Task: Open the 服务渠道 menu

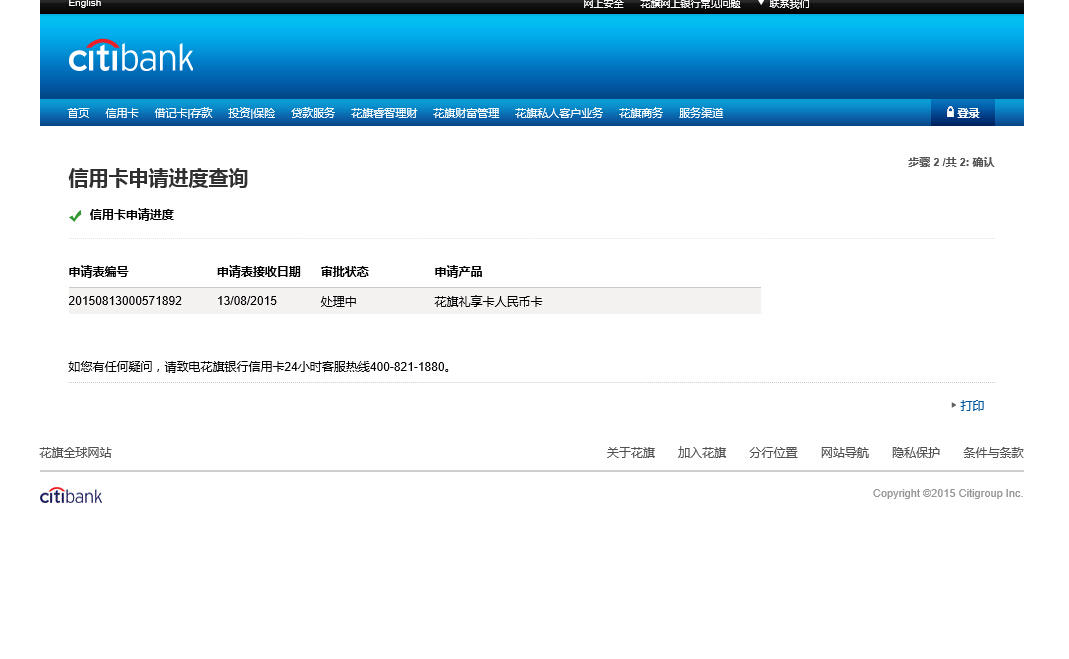Action: (x=701, y=113)
